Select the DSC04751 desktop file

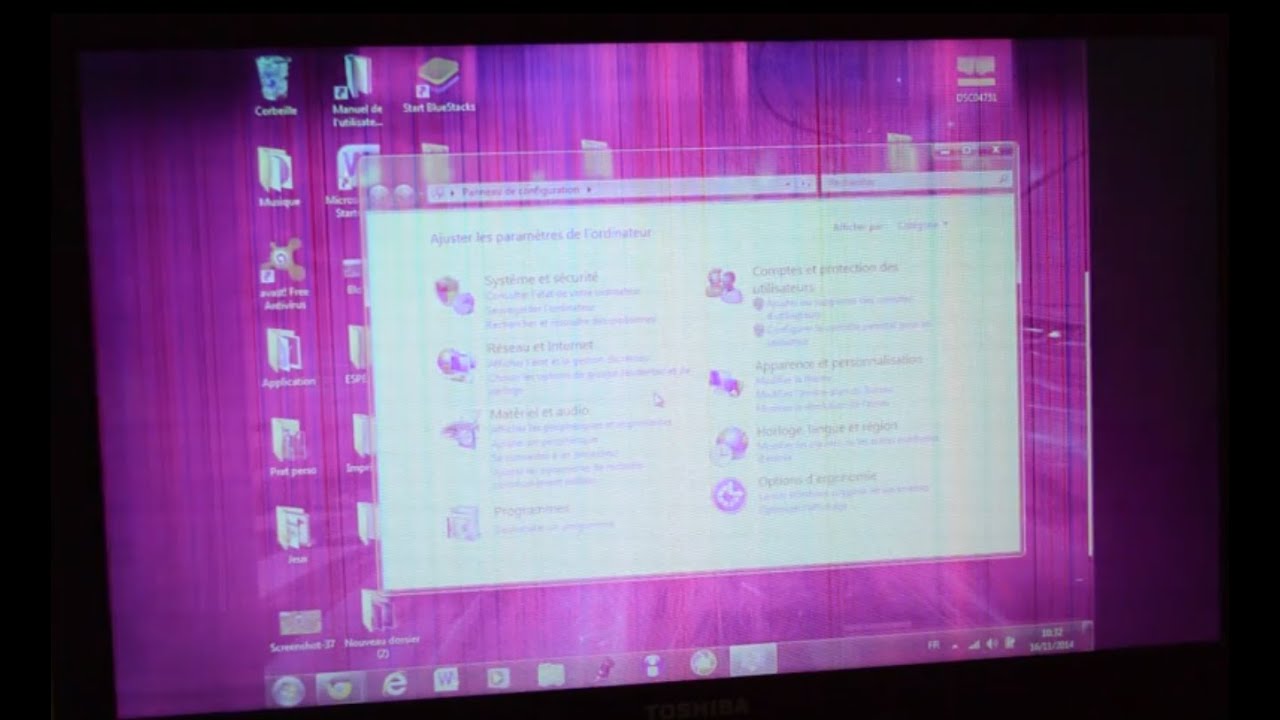click(x=977, y=80)
